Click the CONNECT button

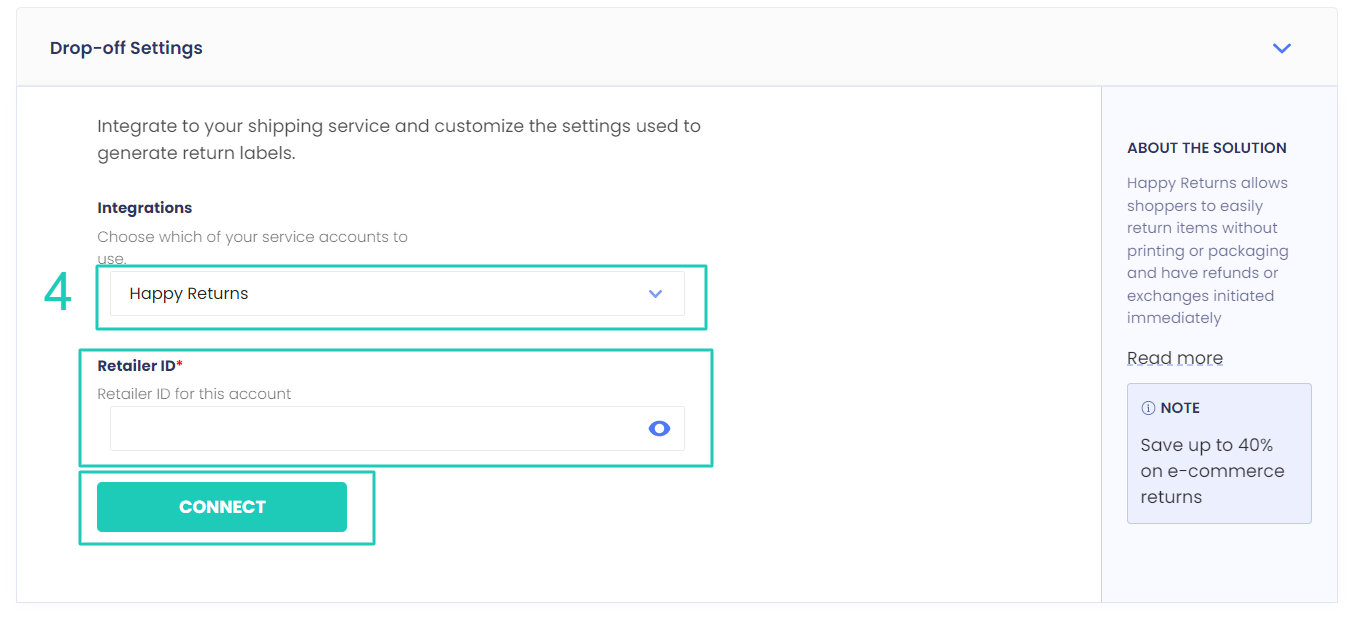222,507
